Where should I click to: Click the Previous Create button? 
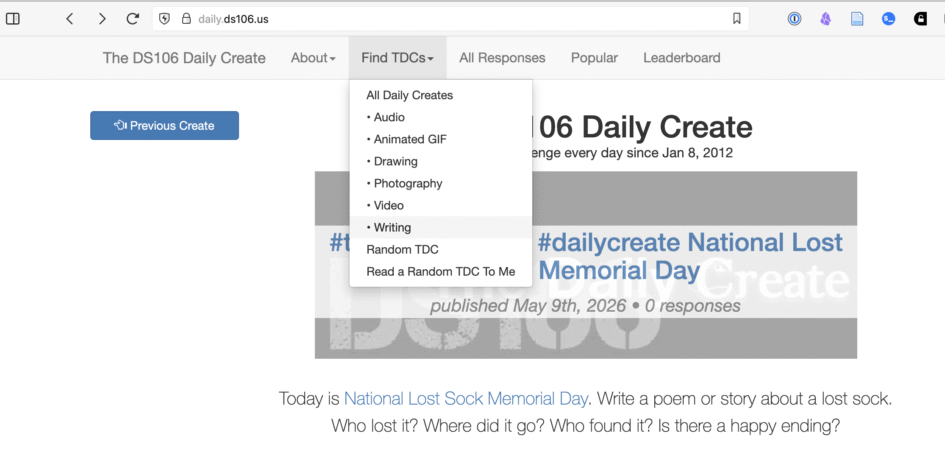coord(165,125)
